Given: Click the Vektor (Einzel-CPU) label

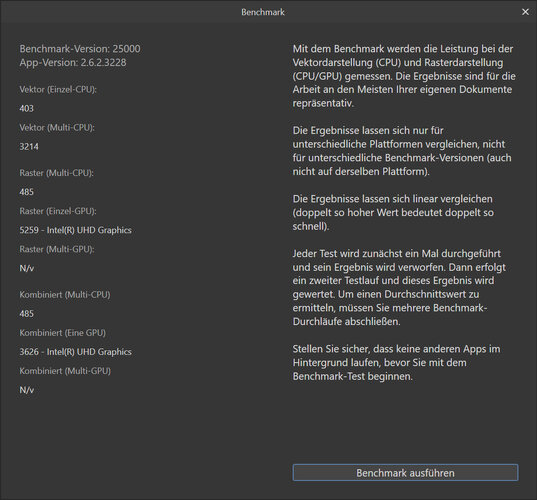Looking at the screenshot, I should [x=58, y=89].
